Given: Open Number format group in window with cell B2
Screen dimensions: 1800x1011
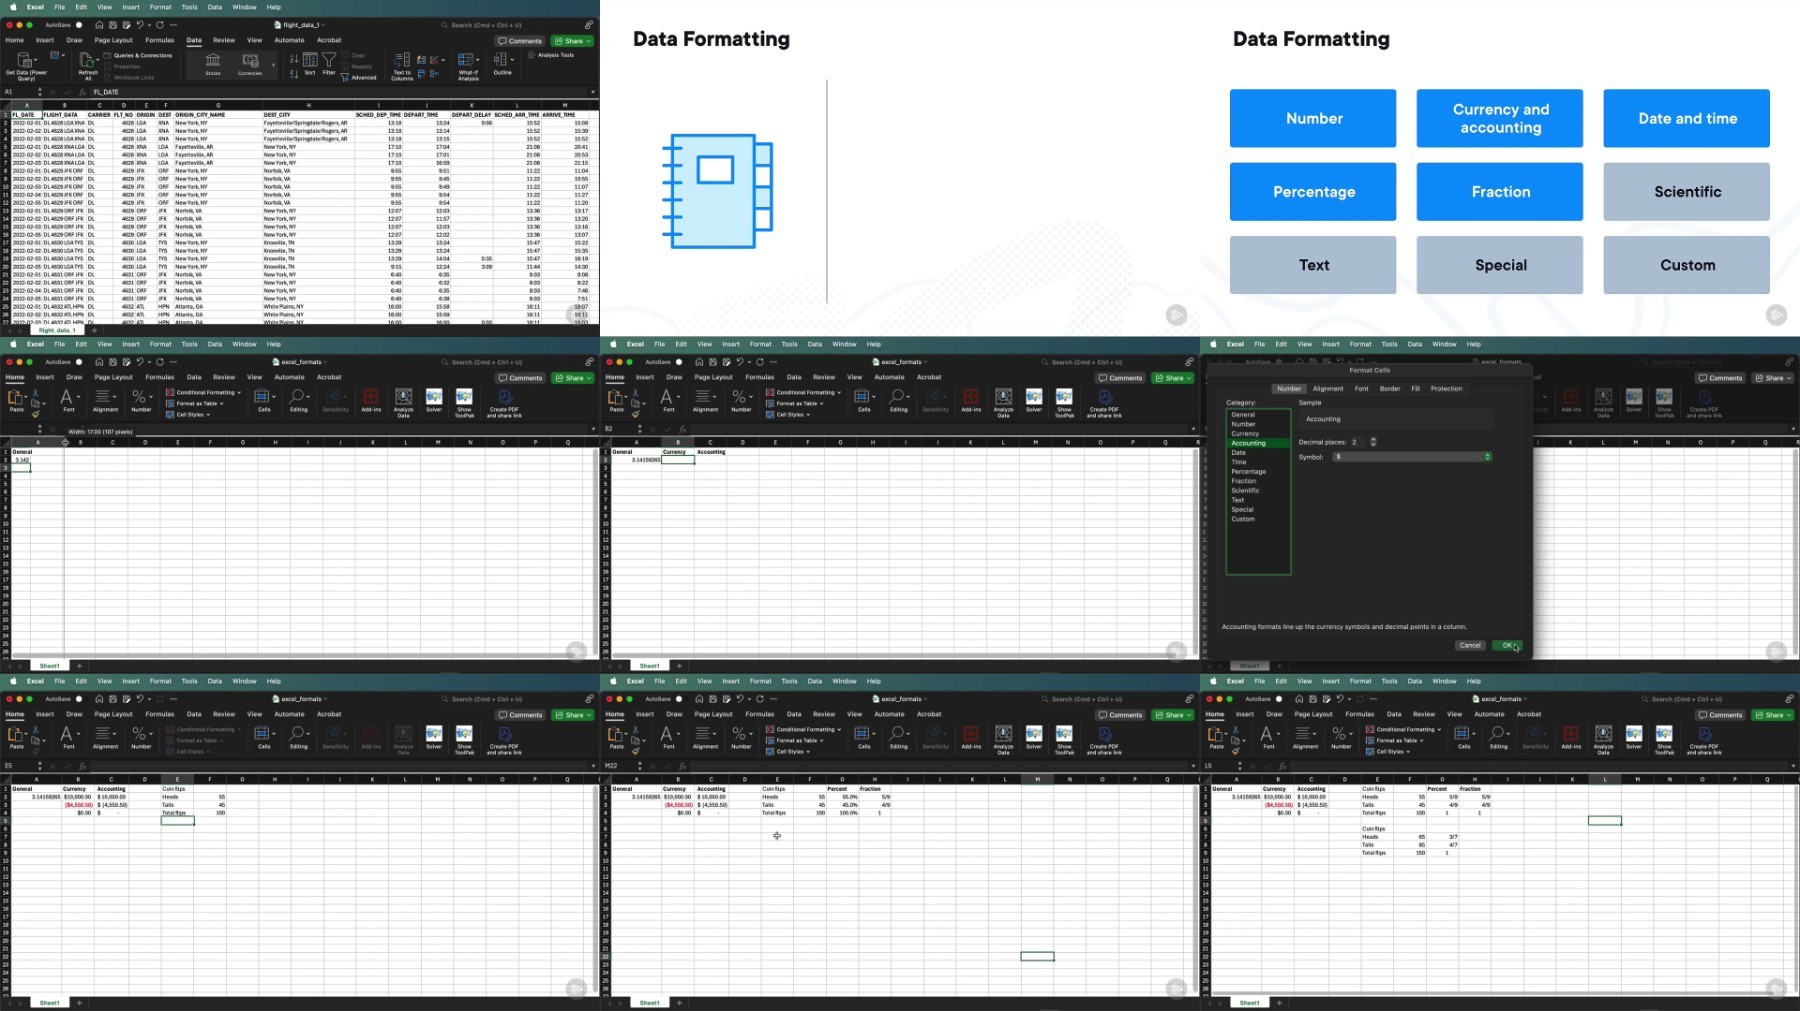Looking at the screenshot, I should (x=741, y=400).
